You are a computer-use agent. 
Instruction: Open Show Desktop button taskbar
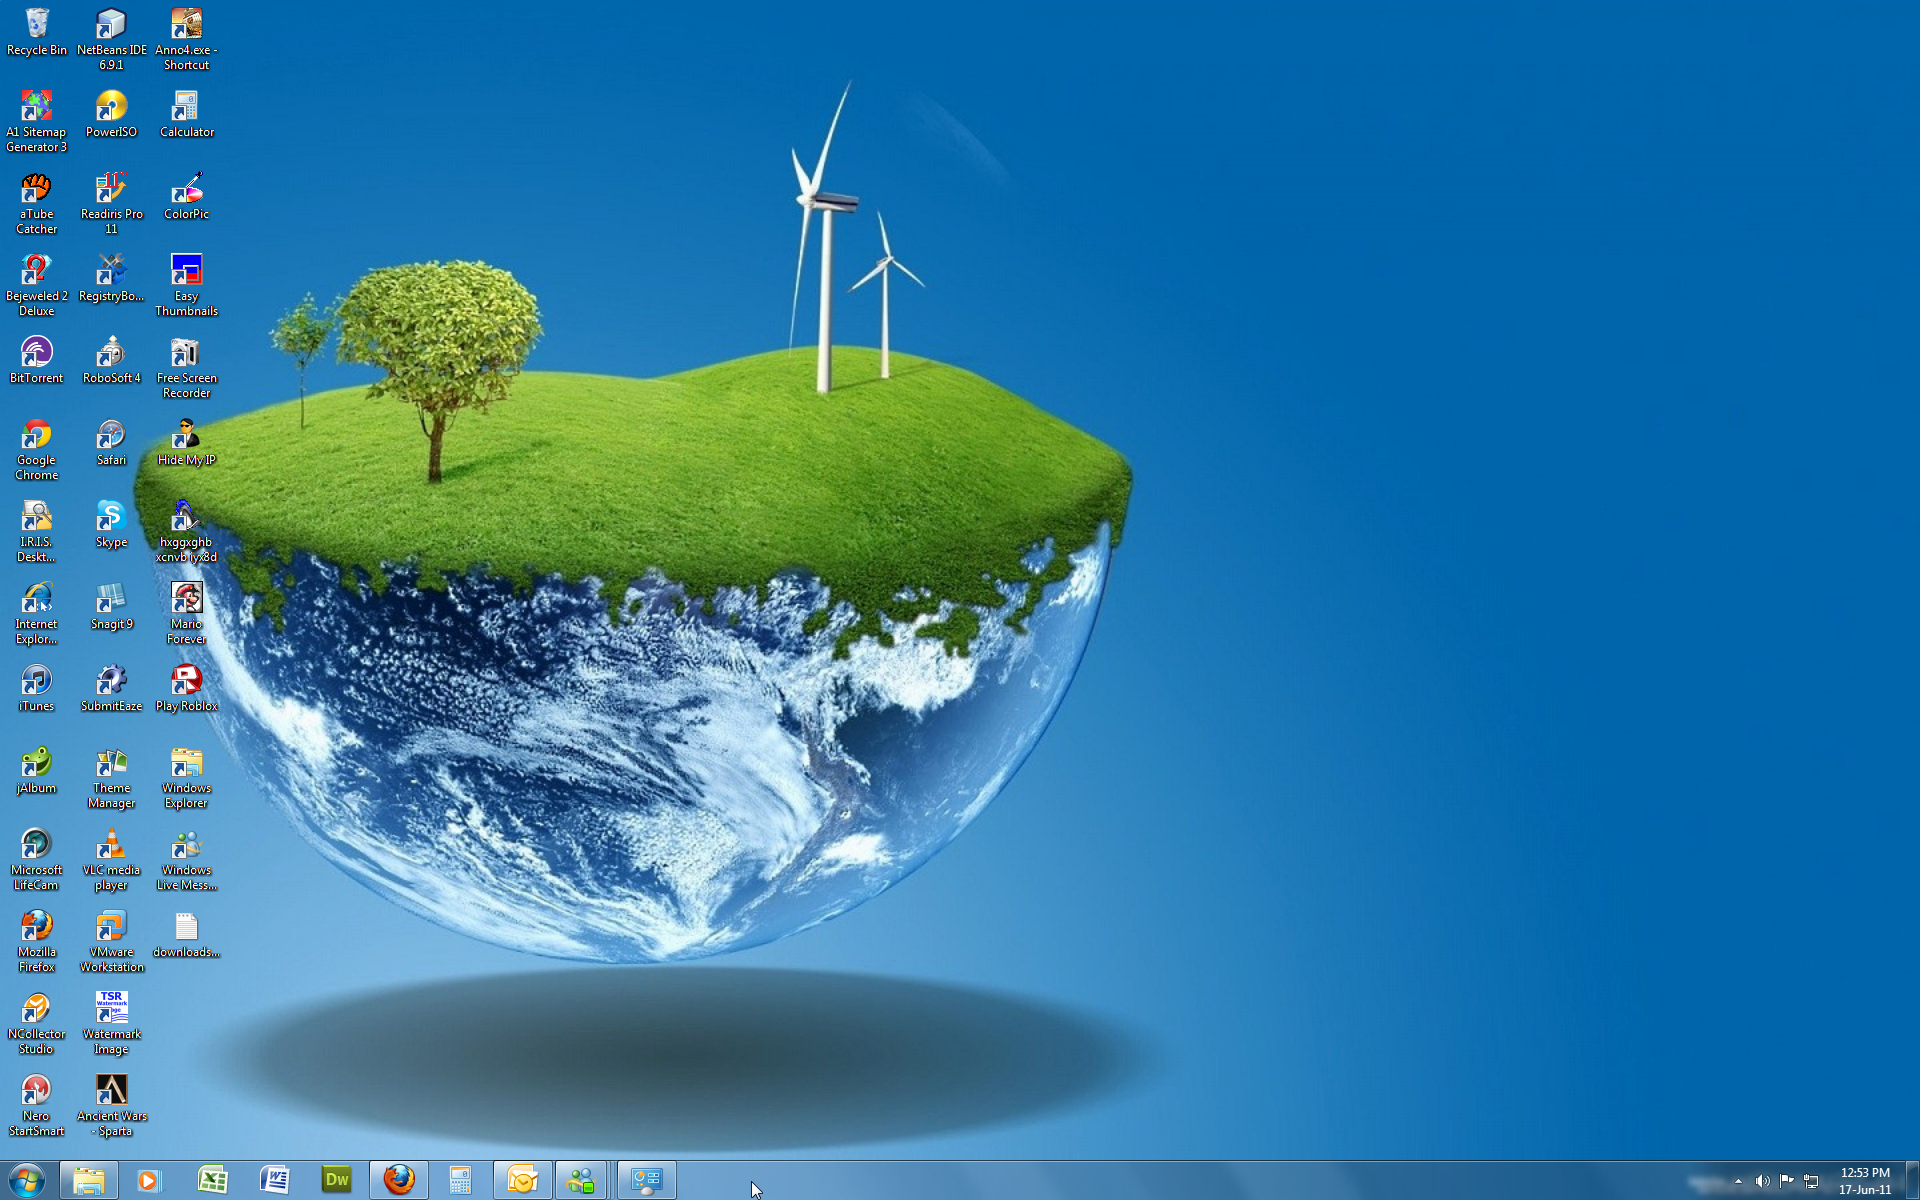[1913, 1181]
